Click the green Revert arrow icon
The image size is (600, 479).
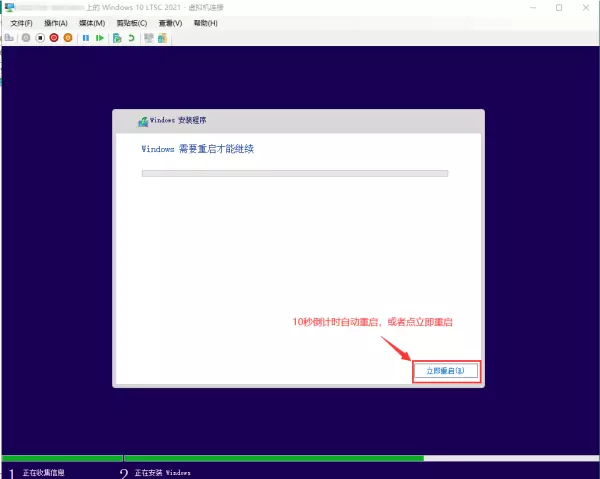pos(132,38)
